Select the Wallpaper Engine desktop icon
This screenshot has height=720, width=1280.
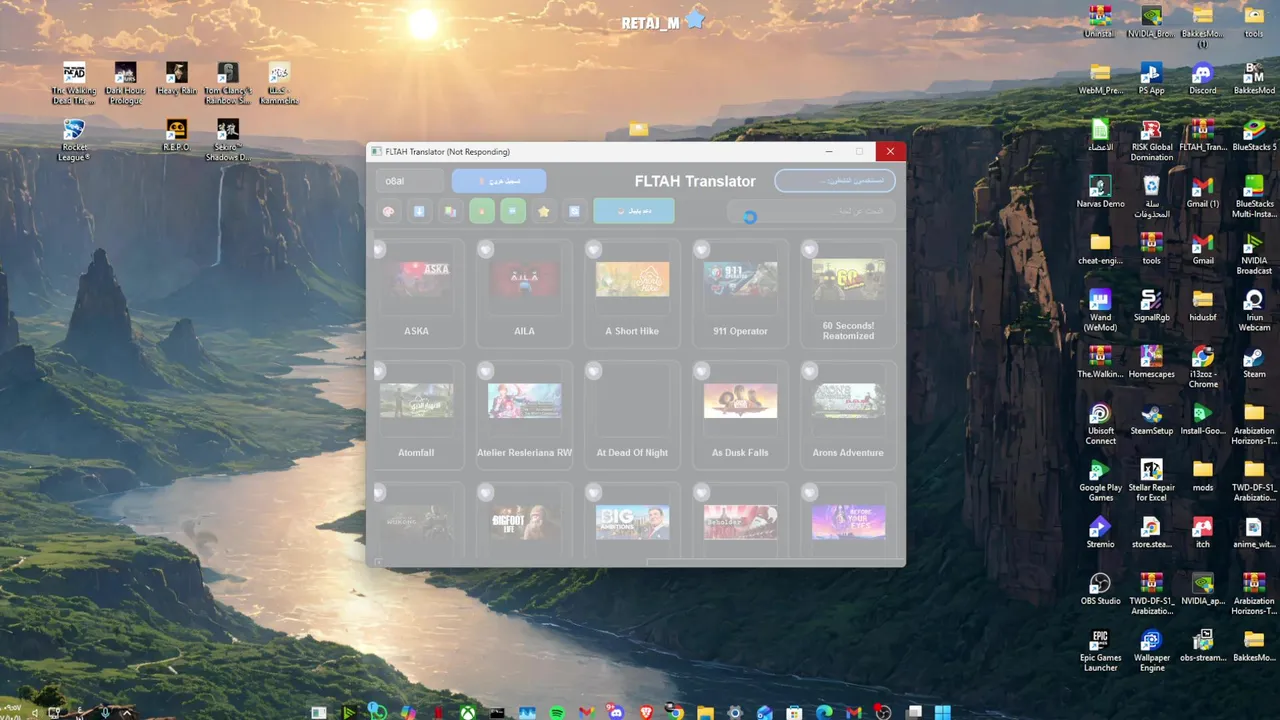[x=1152, y=651]
